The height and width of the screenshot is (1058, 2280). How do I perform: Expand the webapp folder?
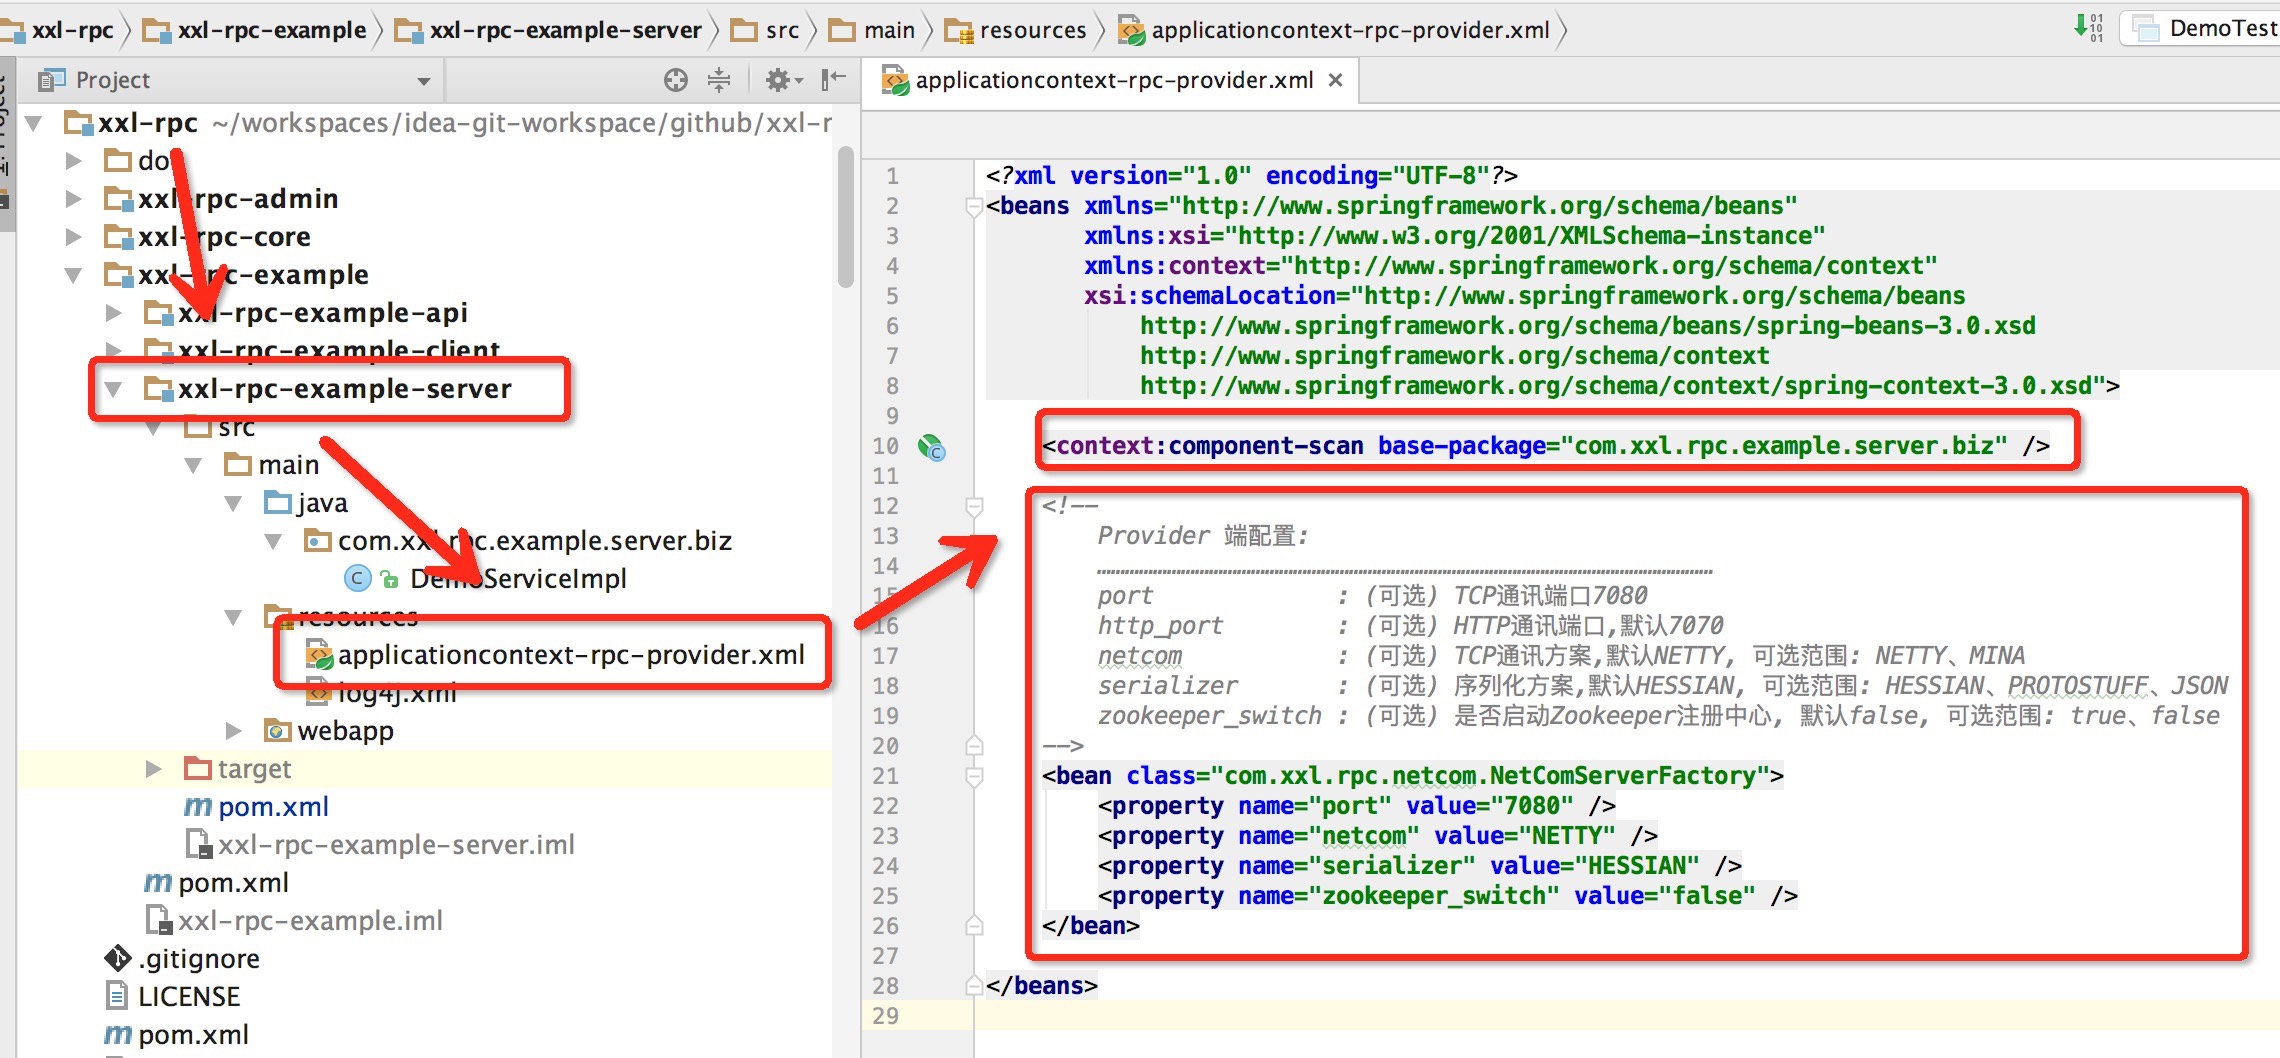(233, 731)
